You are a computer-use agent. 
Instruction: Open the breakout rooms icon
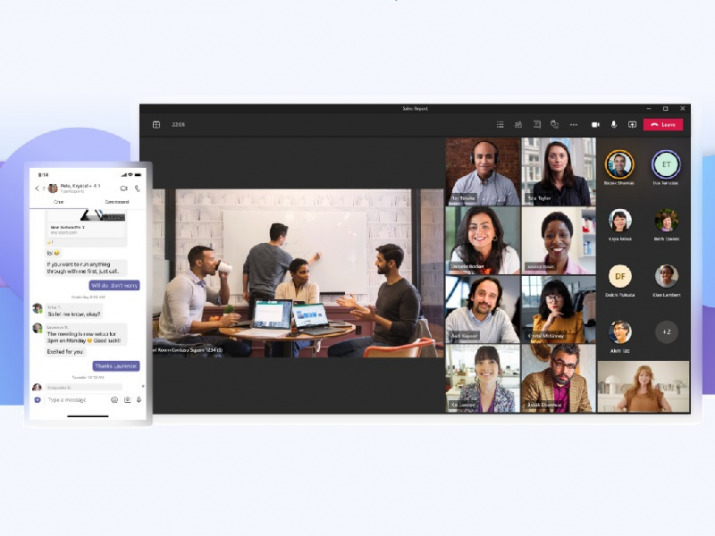(554, 125)
